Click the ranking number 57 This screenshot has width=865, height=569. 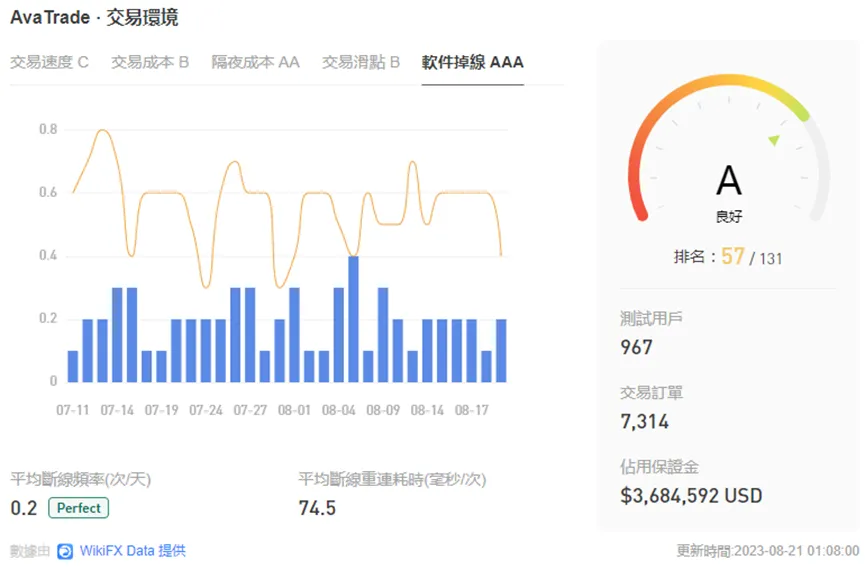click(733, 257)
